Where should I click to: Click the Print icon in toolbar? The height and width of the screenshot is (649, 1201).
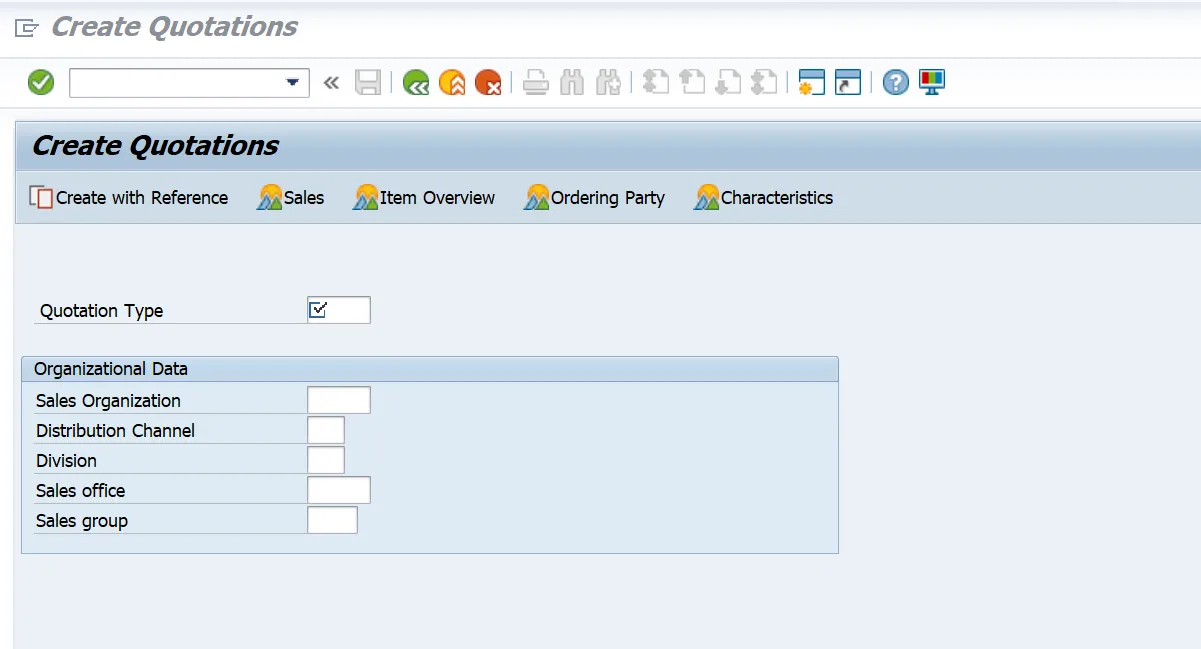click(x=536, y=83)
